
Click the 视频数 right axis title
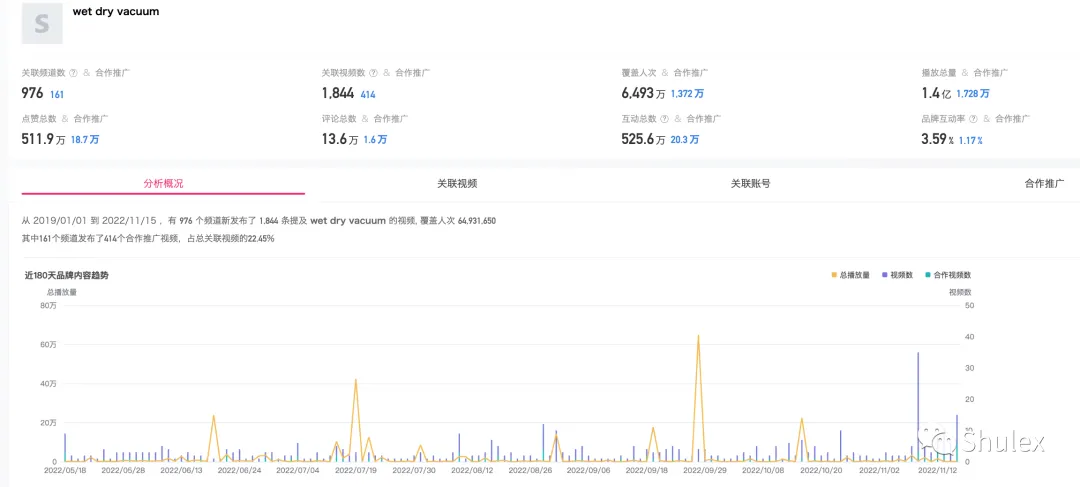pyautogui.click(x=959, y=291)
